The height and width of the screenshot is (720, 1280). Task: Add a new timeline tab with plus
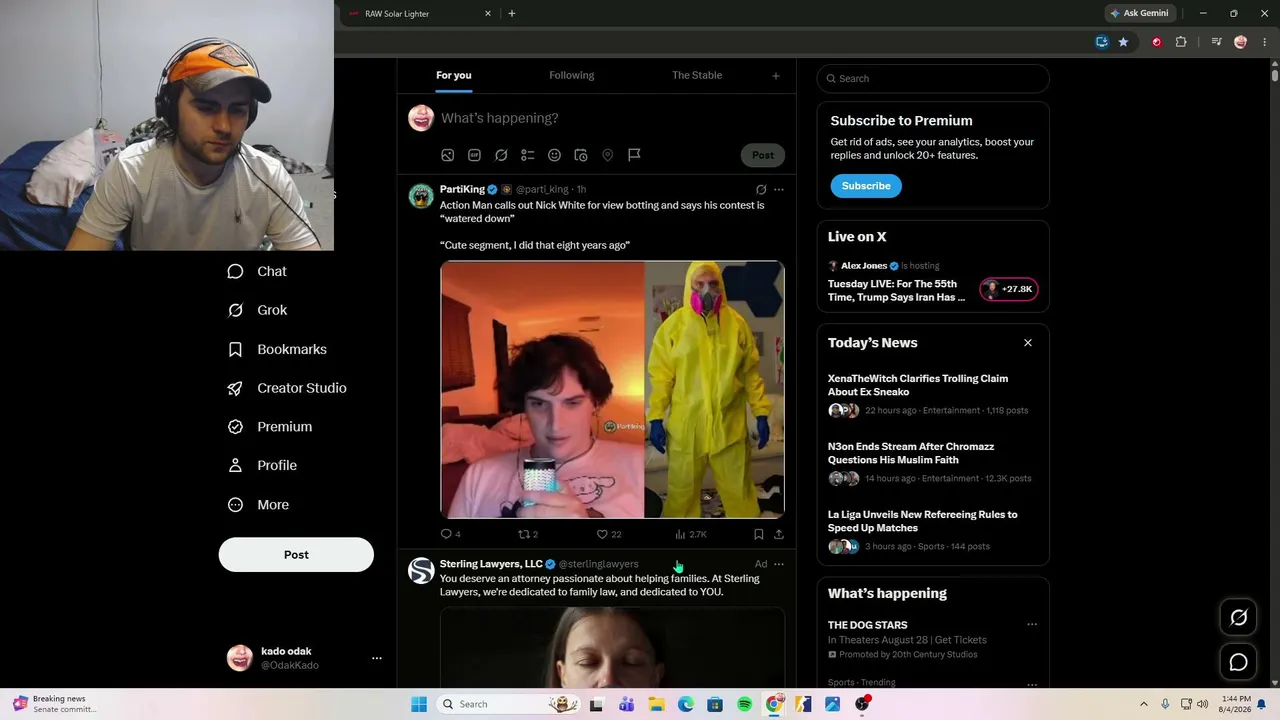pyautogui.click(x=775, y=76)
